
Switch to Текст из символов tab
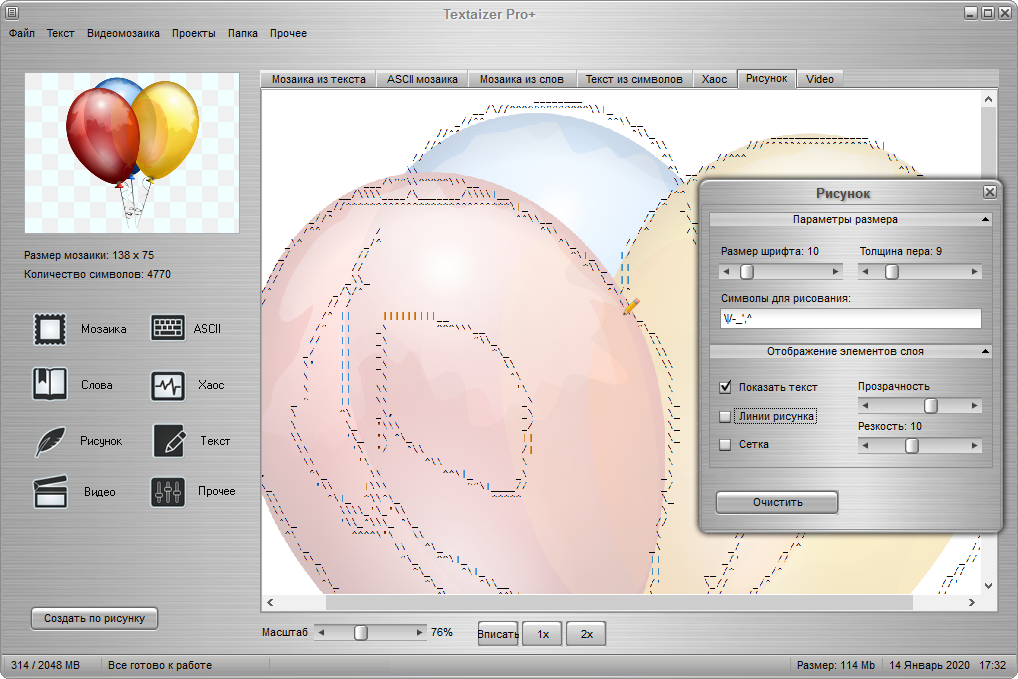tap(634, 79)
